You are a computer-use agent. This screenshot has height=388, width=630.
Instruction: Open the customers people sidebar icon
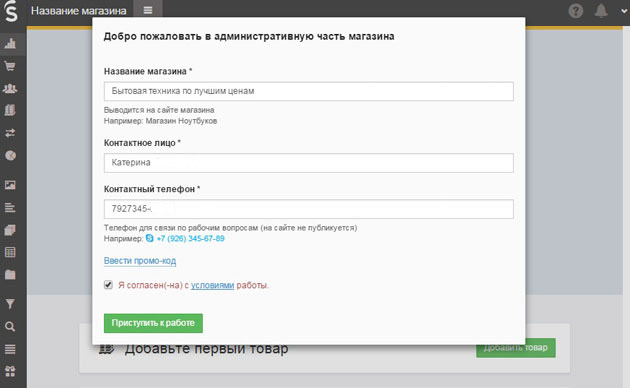point(10,88)
